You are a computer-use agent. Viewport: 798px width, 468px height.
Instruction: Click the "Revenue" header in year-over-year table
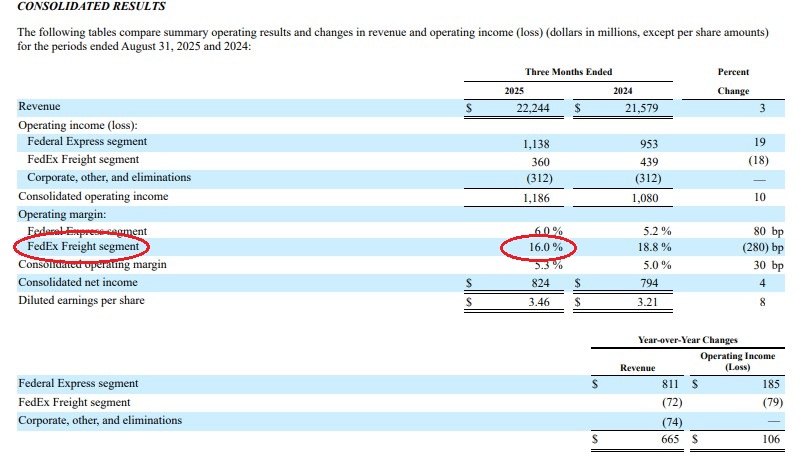pyautogui.click(x=637, y=368)
